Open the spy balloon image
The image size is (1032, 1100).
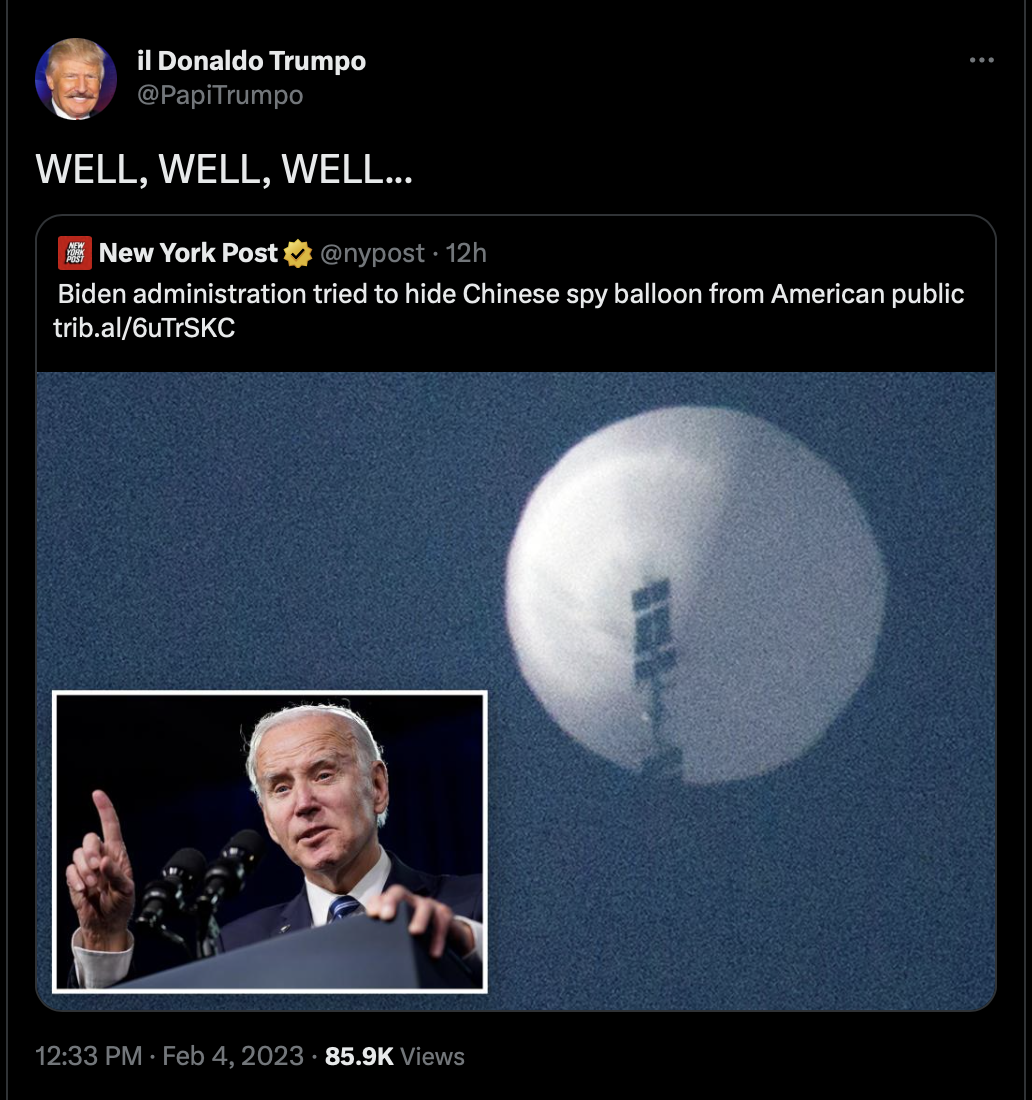(516, 691)
